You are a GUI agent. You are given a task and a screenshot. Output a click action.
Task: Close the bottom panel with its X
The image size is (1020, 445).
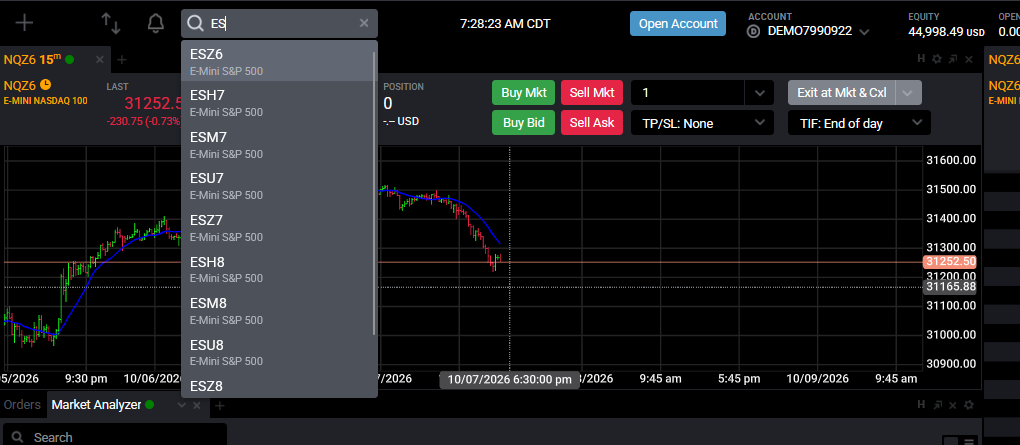pyautogui.click(x=953, y=405)
